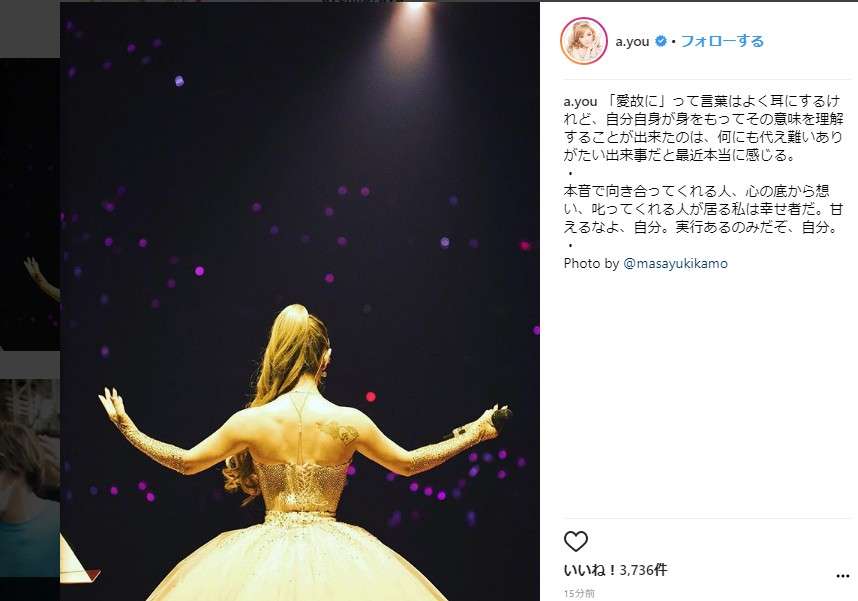Viewport: 858px width, 601px height.
Task: Click the gray backdrop above left thumbnails
Action: (30, 28)
